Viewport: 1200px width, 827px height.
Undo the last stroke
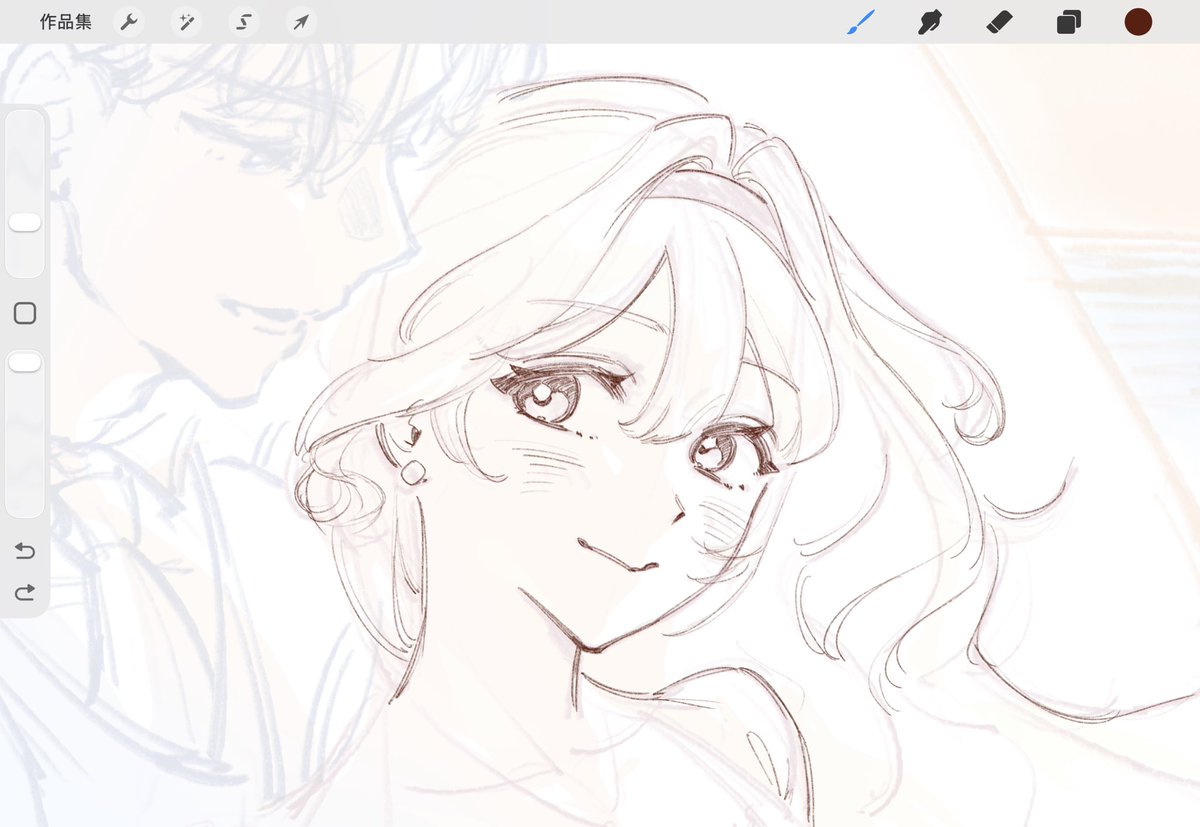(x=25, y=551)
